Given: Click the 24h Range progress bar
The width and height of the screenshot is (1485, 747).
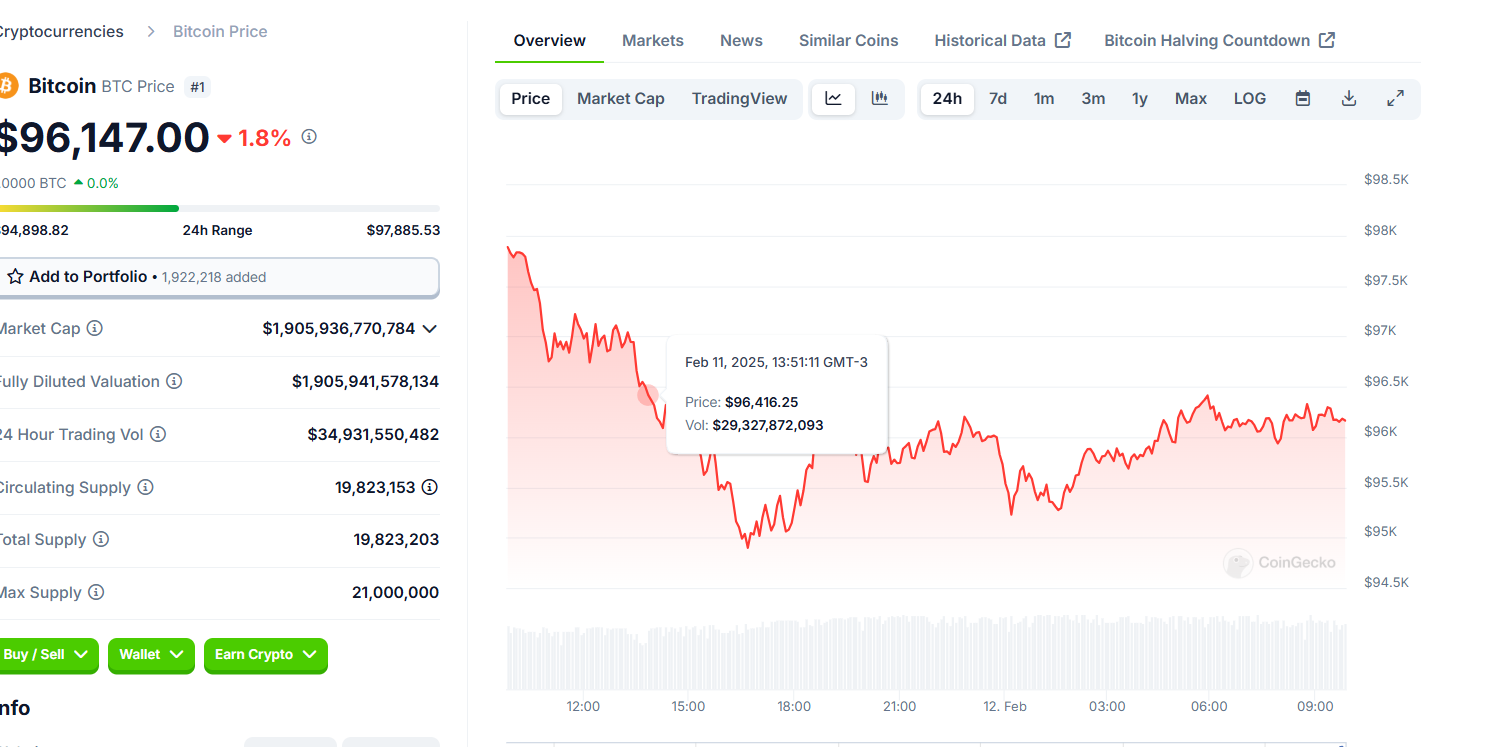Looking at the screenshot, I should 219,208.
